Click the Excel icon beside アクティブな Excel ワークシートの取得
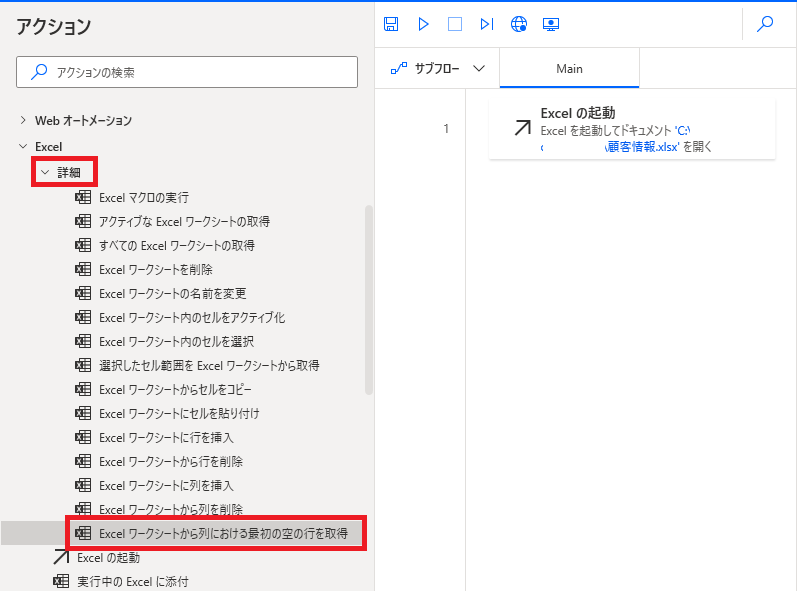The image size is (797, 591). (x=83, y=221)
